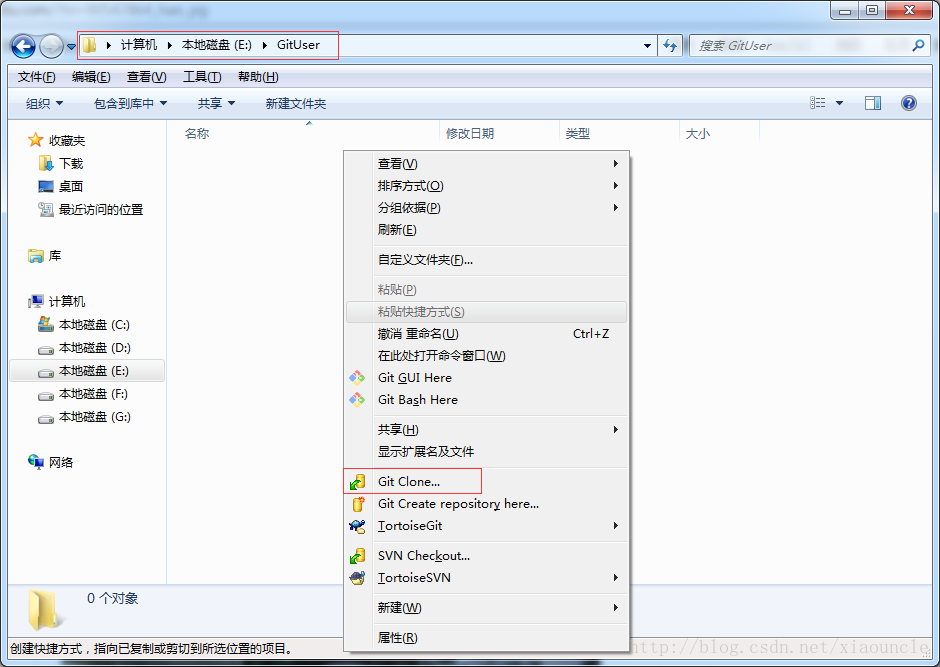Click the Git Bash Here icon

pos(357,400)
